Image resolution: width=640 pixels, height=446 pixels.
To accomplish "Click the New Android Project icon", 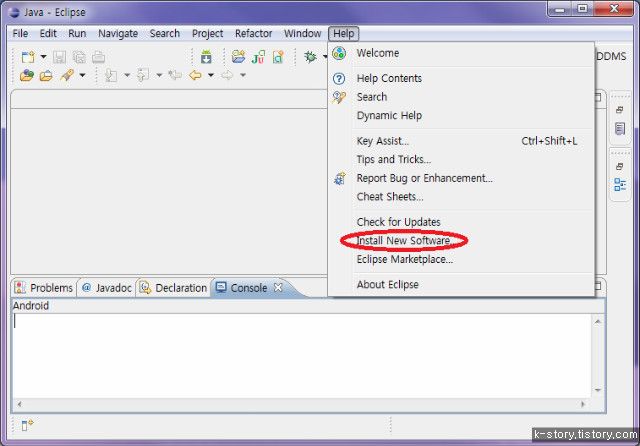I will pyautogui.click(x=238, y=56).
